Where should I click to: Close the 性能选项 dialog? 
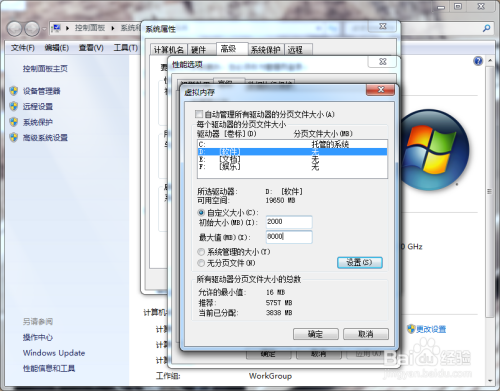coord(383,61)
